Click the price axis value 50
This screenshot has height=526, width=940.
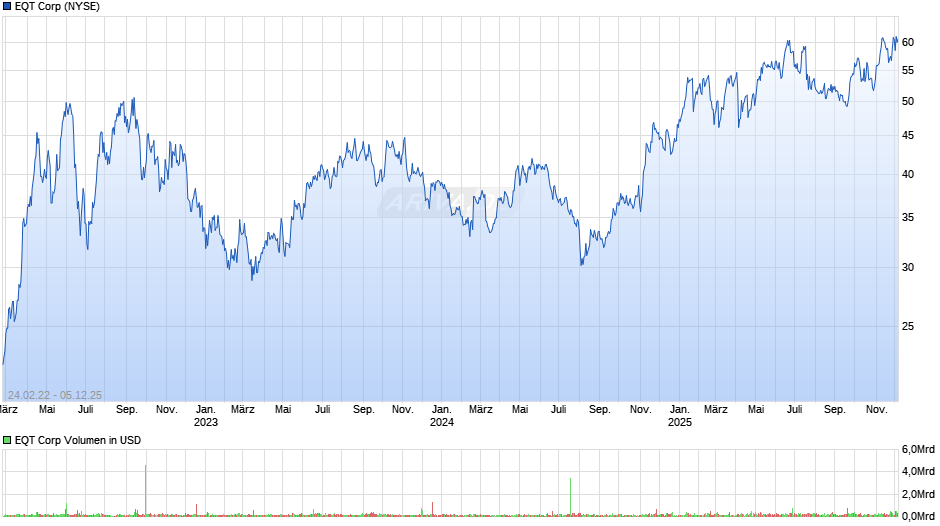[x=908, y=101]
